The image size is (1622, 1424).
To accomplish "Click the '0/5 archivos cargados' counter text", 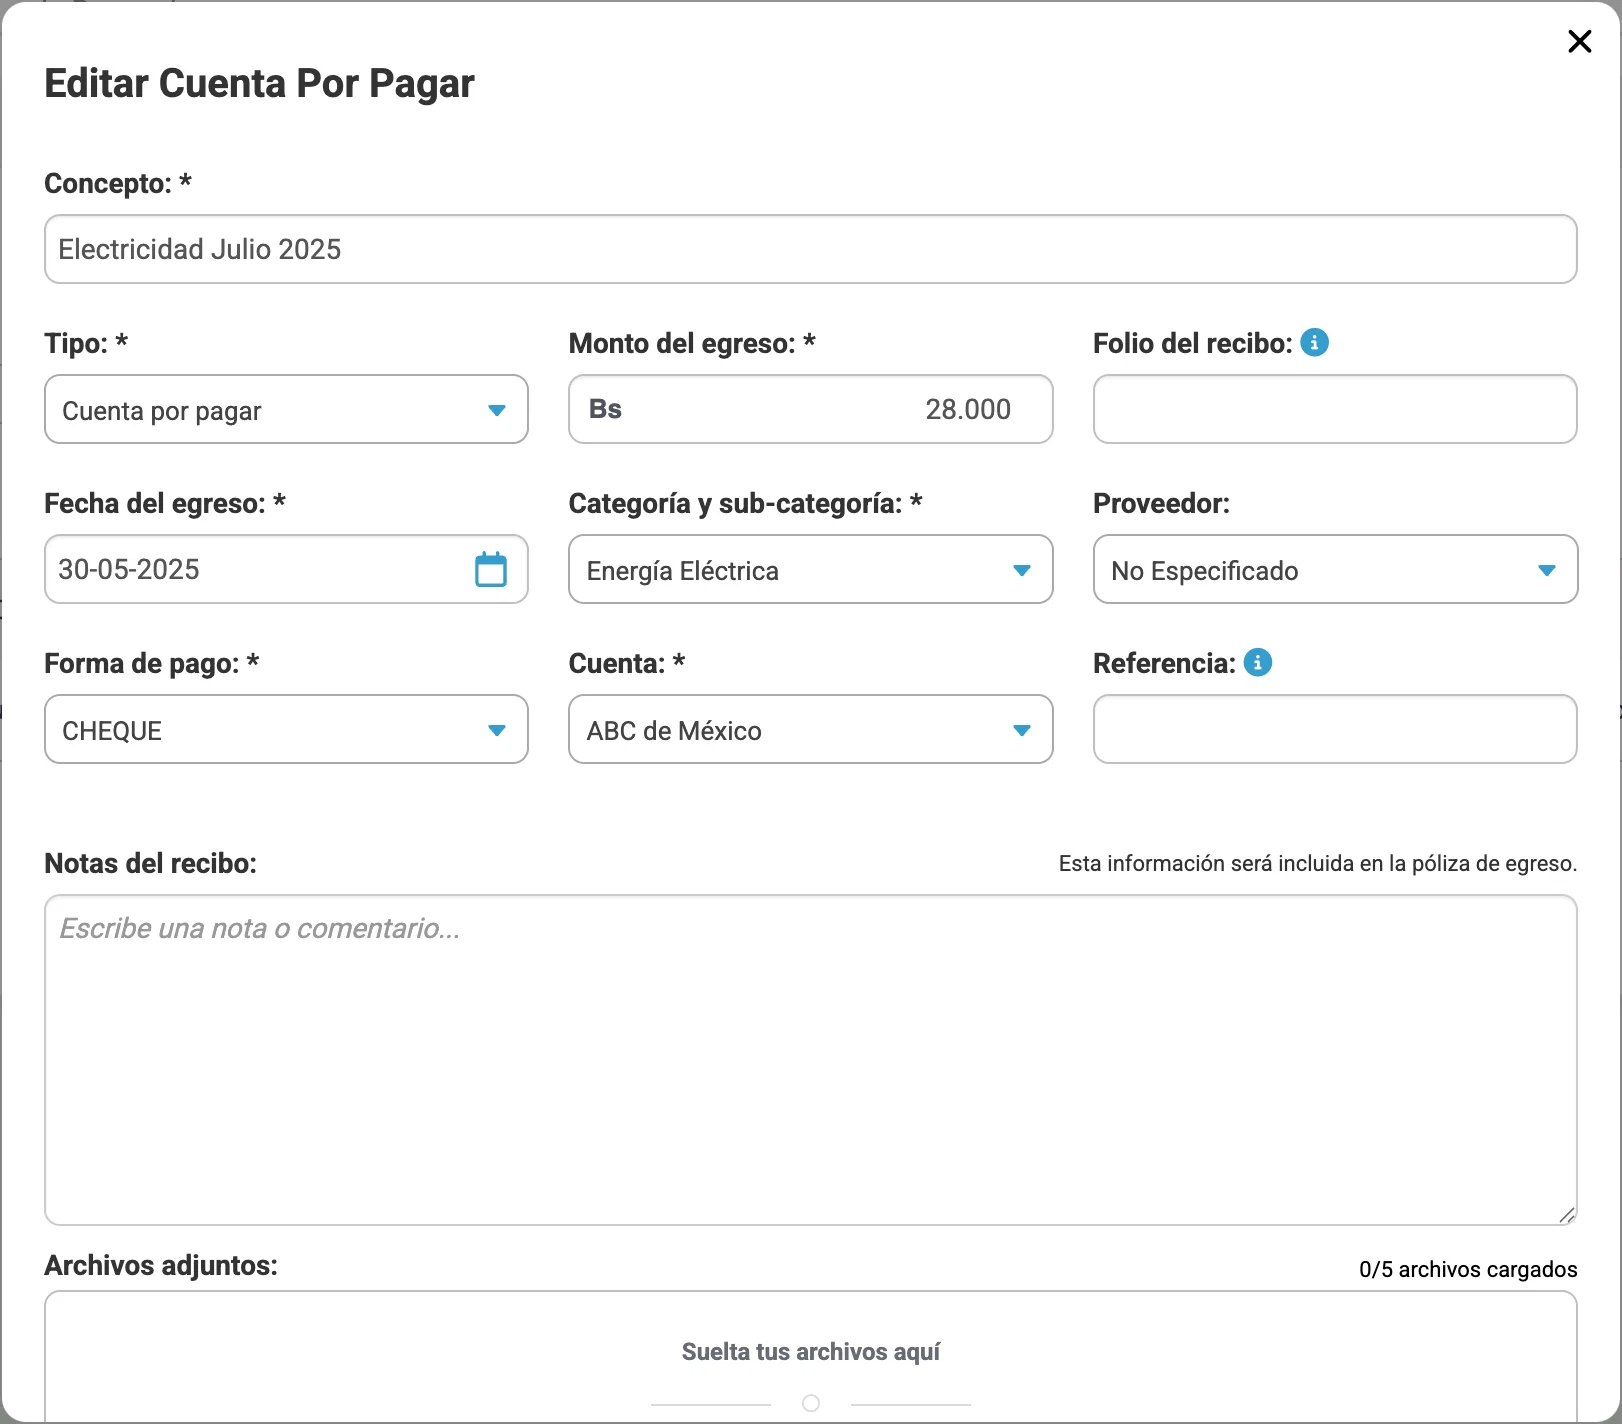I will tap(1468, 1269).
